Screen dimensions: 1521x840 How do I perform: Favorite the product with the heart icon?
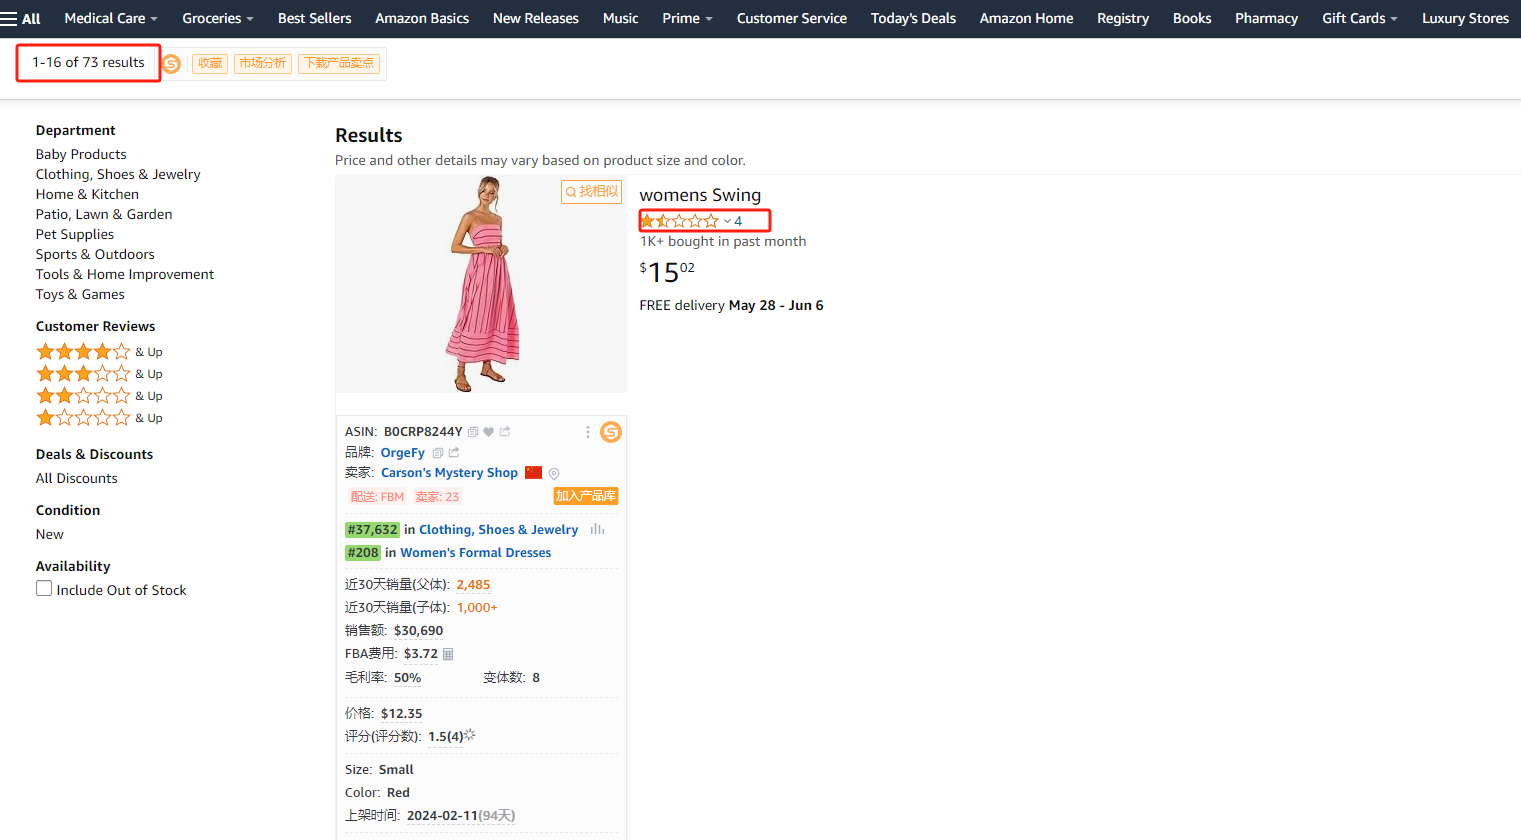click(x=489, y=432)
